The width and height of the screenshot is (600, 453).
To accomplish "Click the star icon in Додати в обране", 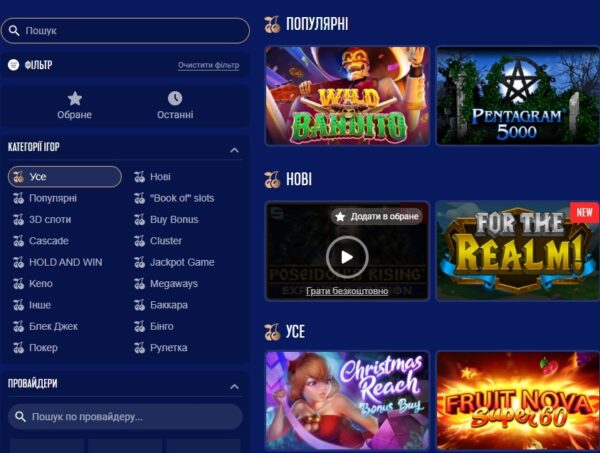I will click(x=340, y=217).
